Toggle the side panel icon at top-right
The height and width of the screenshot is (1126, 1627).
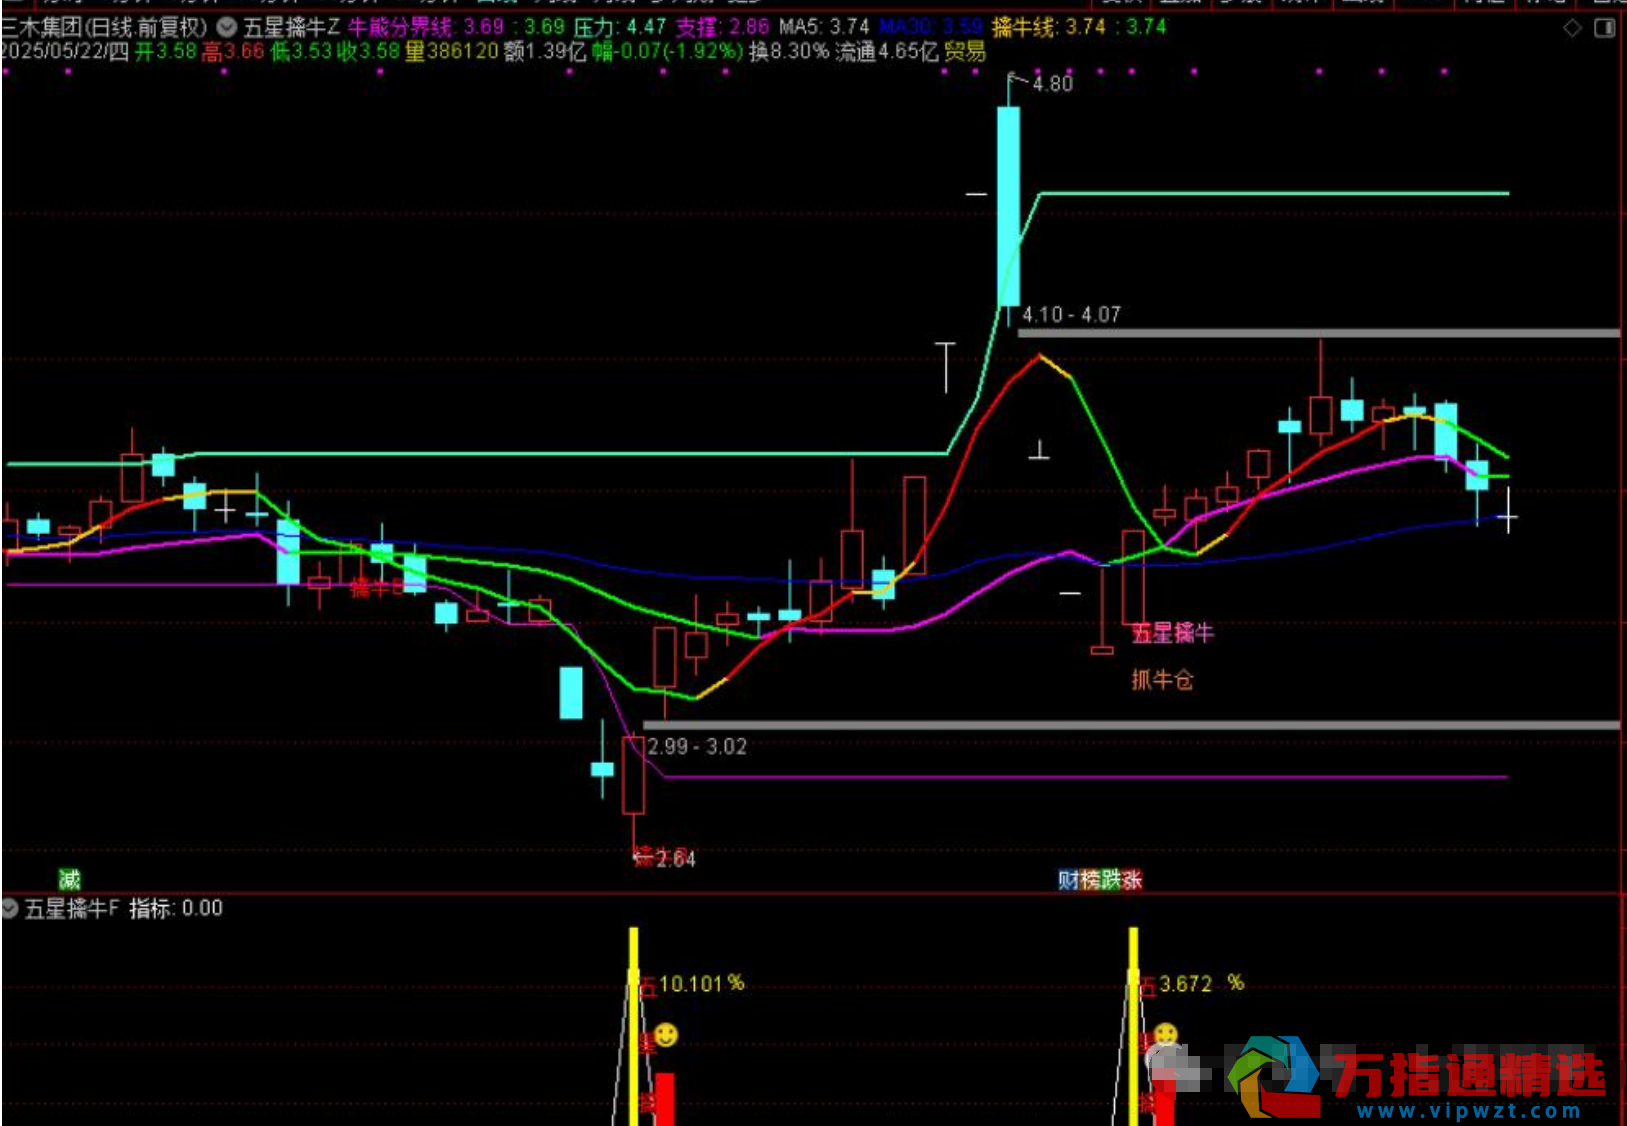coord(1605,28)
